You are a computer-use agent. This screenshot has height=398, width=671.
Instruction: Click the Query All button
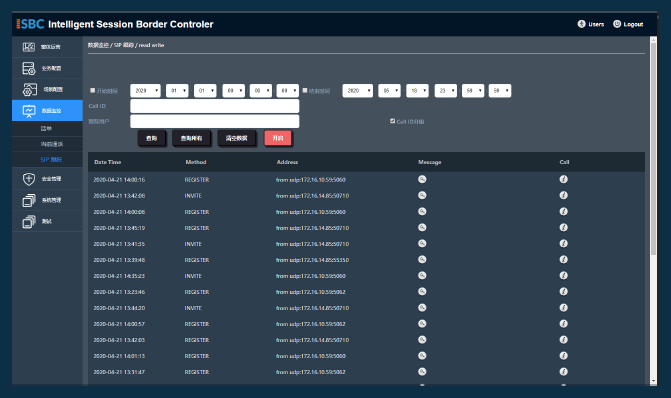coord(191,138)
